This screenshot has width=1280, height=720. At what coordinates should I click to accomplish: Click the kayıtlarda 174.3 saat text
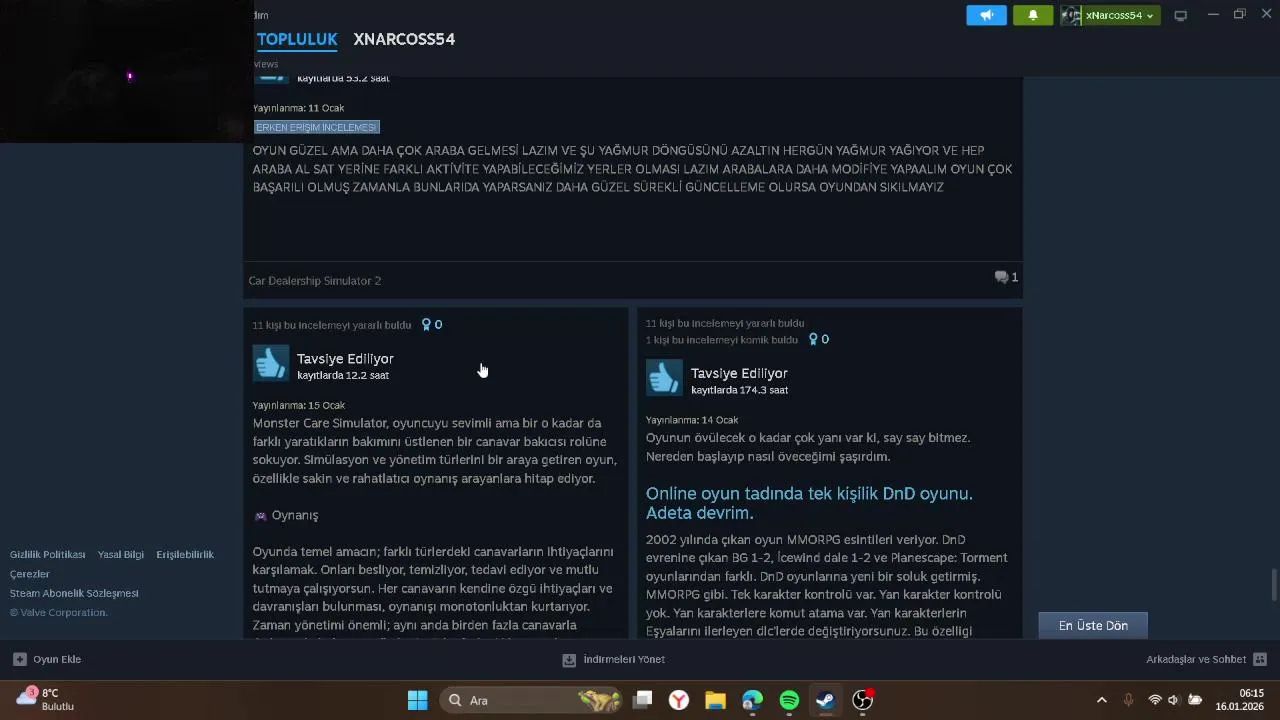coord(739,390)
